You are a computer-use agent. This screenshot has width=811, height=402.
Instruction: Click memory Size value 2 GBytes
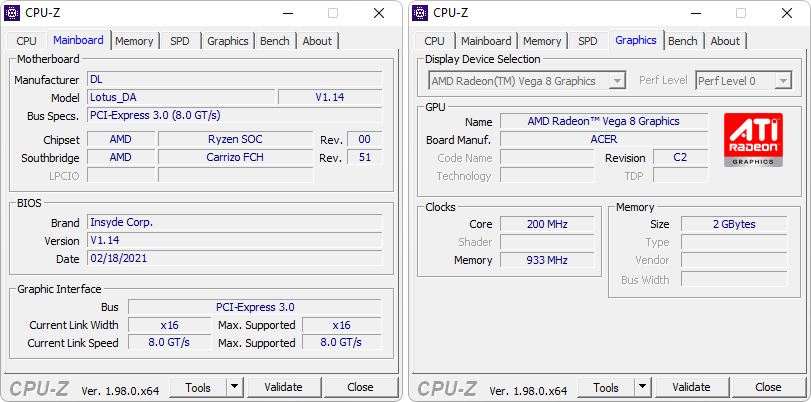pyautogui.click(x=734, y=224)
